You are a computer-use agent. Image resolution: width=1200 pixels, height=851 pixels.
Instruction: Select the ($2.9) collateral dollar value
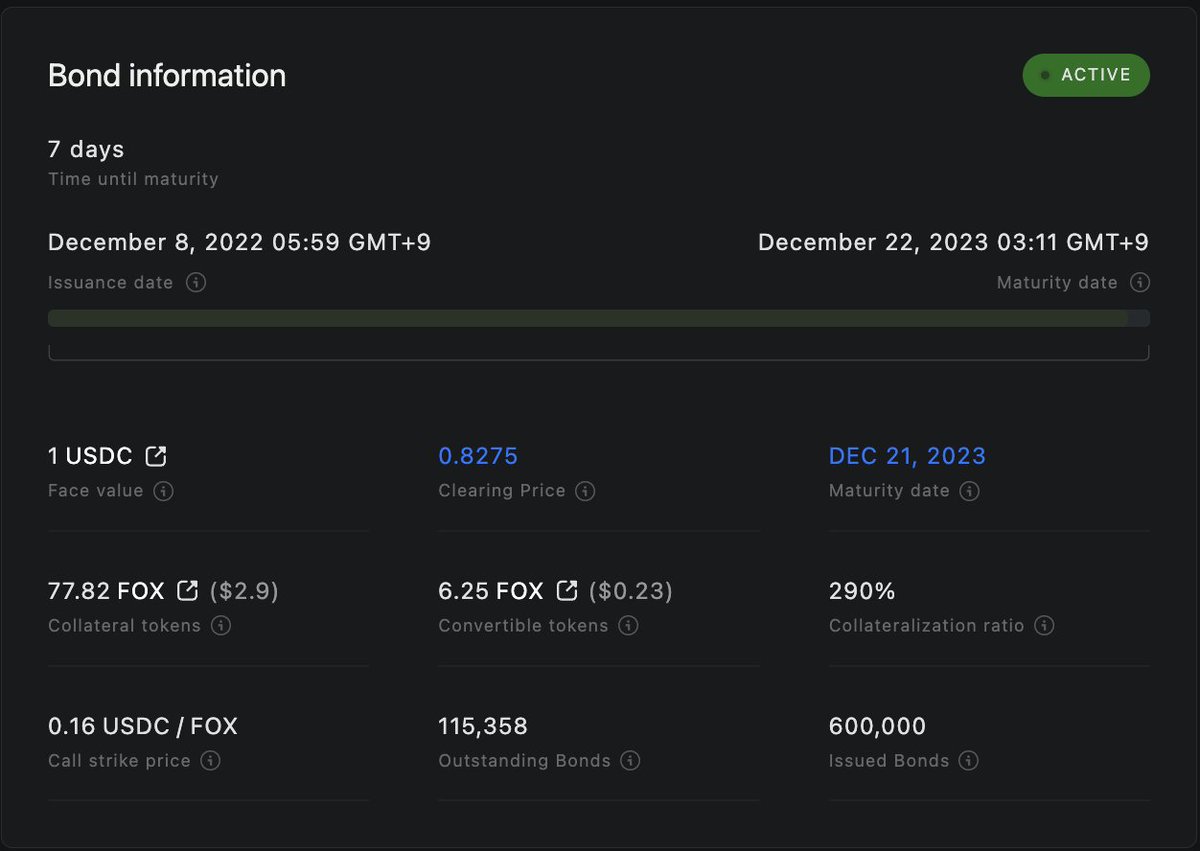click(244, 591)
